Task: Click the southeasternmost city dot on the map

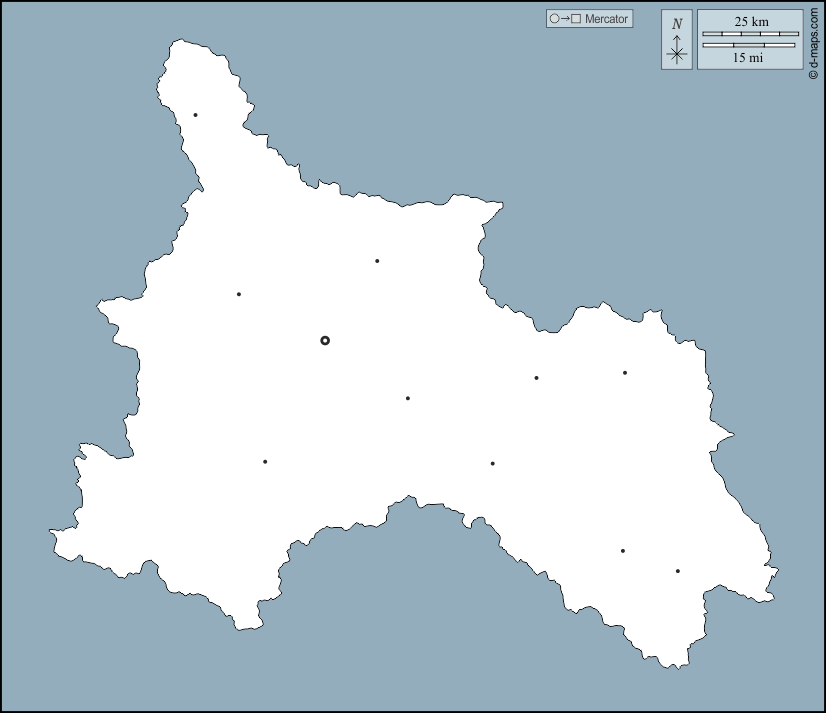Action: point(678,571)
